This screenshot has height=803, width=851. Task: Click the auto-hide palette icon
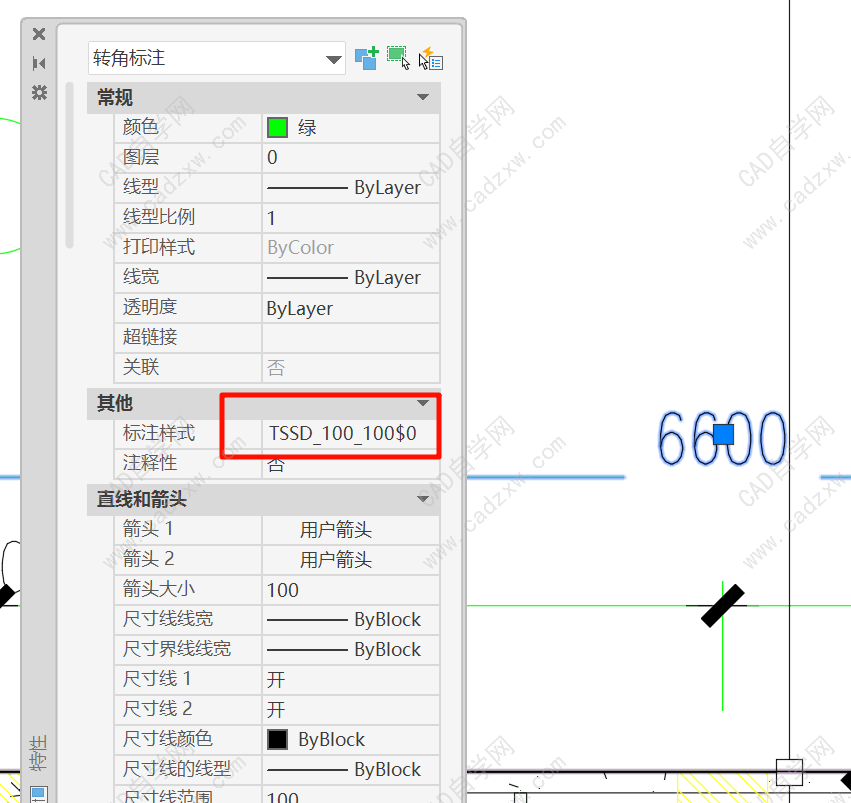(x=39, y=63)
